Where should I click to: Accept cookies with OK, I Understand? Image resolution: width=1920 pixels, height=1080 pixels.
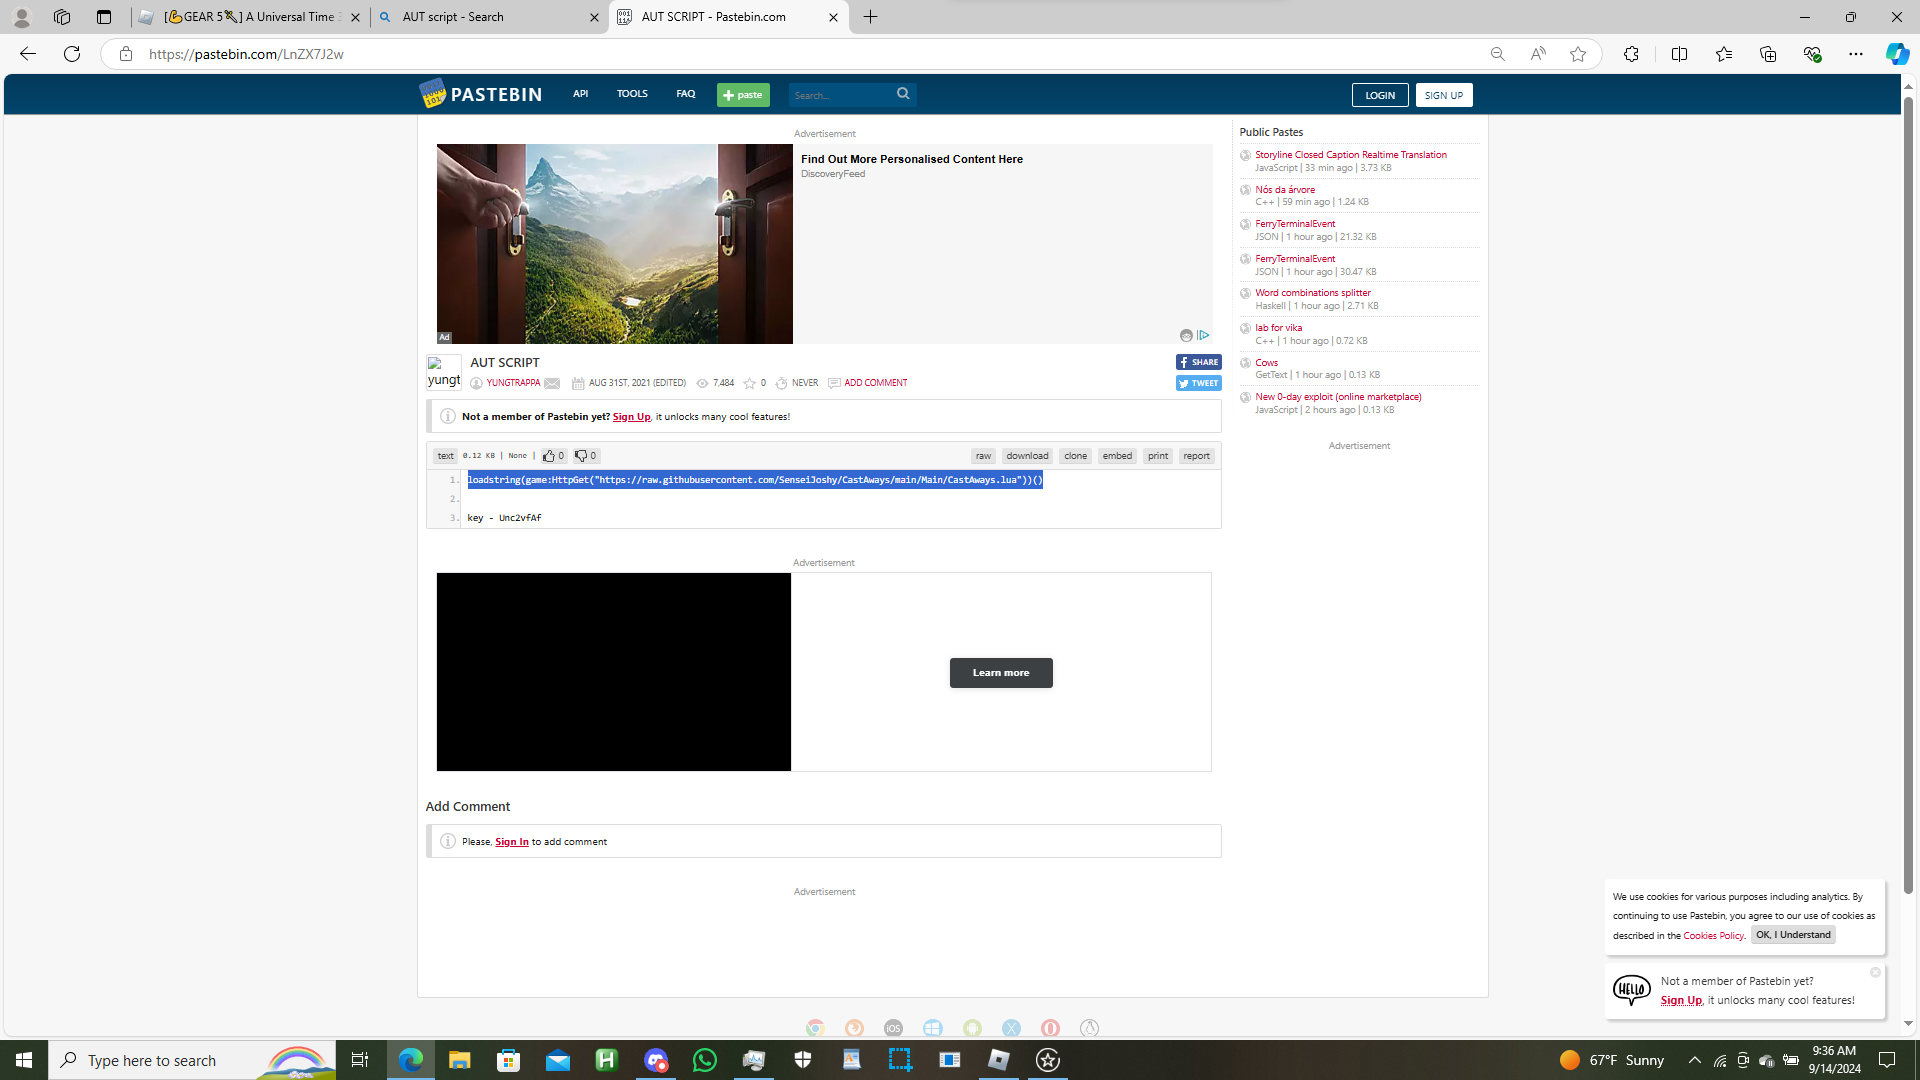[1793, 935]
